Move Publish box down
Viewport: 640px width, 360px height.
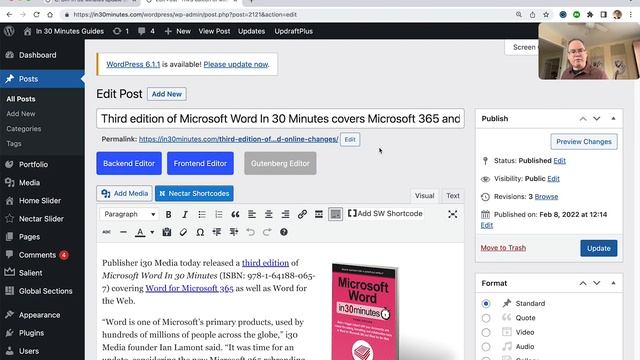pyautogui.click(x=597, y=119)
